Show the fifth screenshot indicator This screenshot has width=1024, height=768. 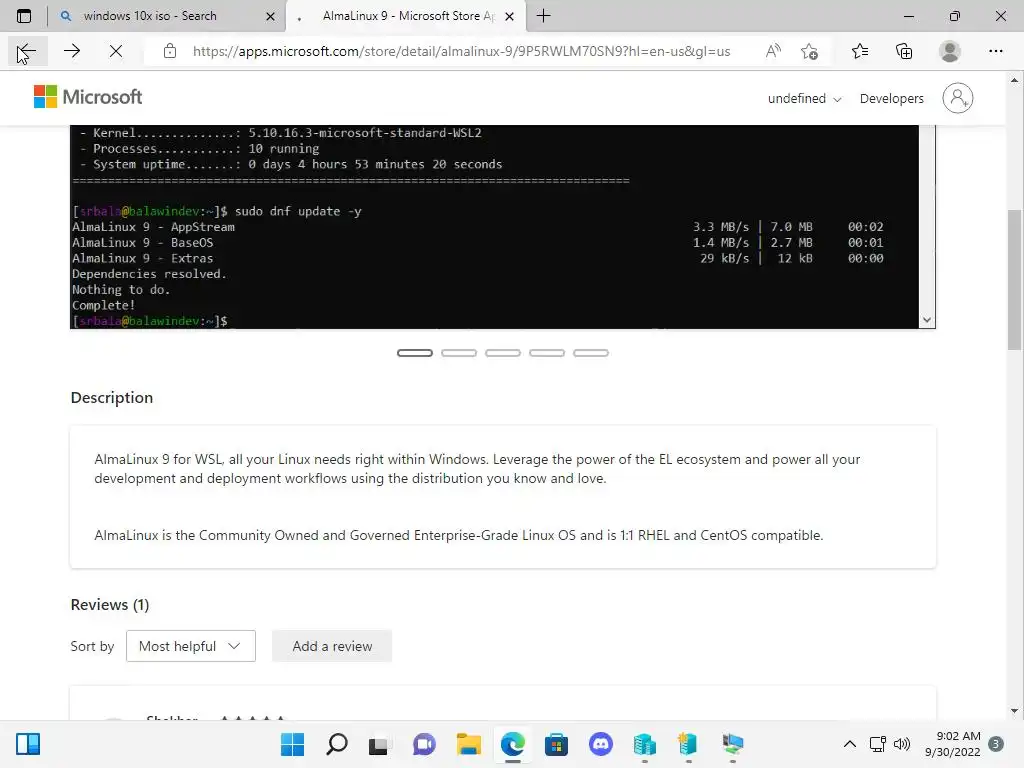tap(590, 353)
